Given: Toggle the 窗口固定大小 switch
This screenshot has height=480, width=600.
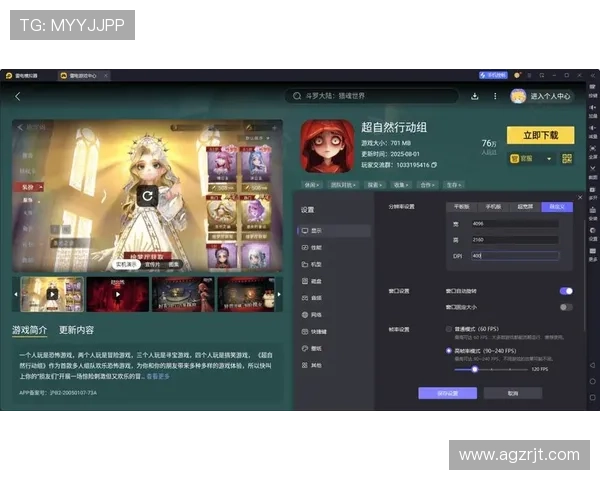Looking at the screenshot, I should (x=566, y=307).
